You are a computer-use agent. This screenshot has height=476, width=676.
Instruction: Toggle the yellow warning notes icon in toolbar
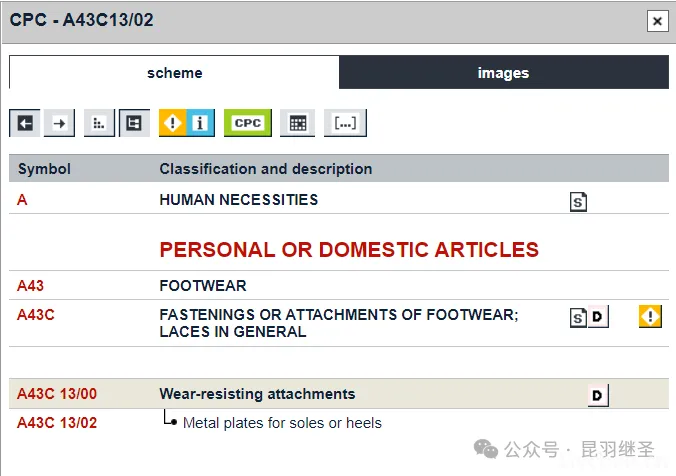tap(173, 123)
